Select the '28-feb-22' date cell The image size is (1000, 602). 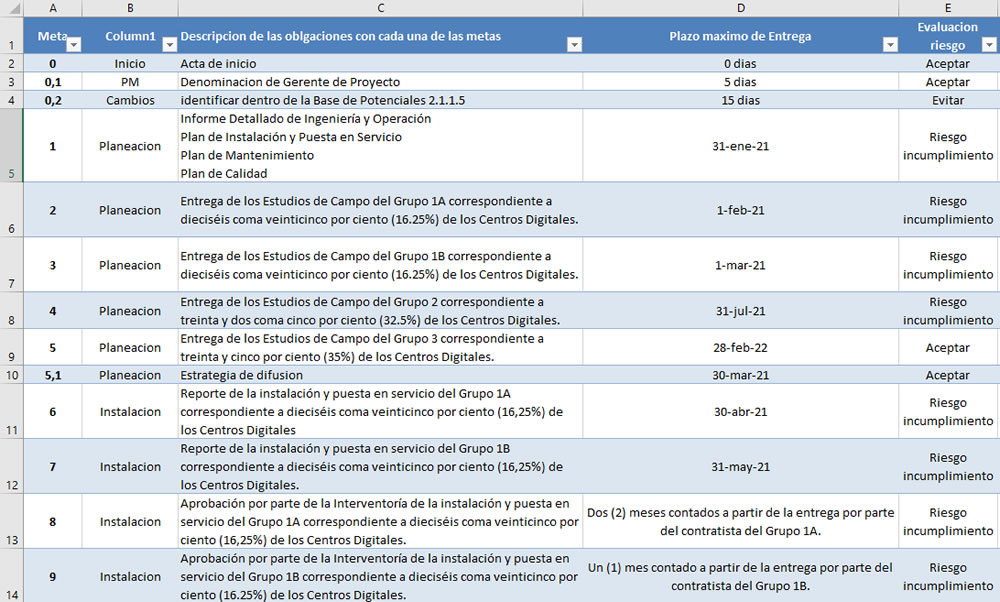point(740,348)
